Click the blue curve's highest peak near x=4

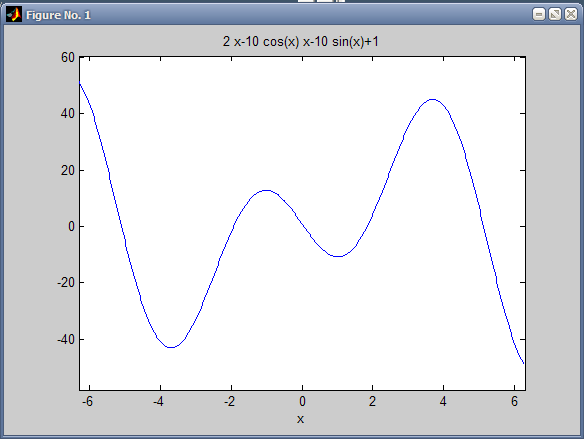click(432, 99)
